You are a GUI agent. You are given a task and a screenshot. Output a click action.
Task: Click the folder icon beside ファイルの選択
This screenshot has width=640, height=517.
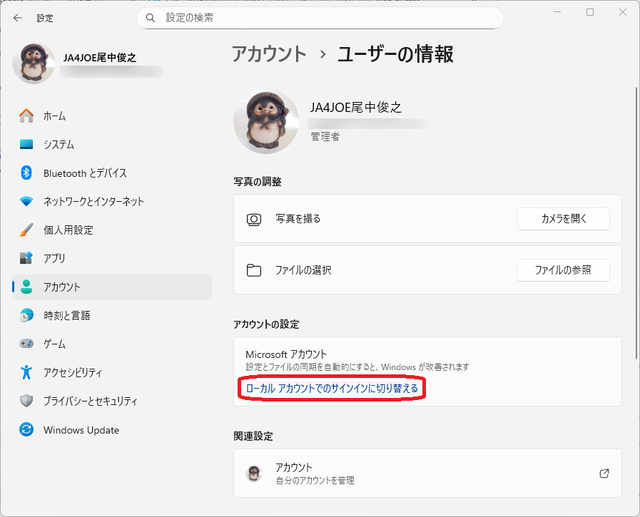pyautogui.click(x=254, y=270)
